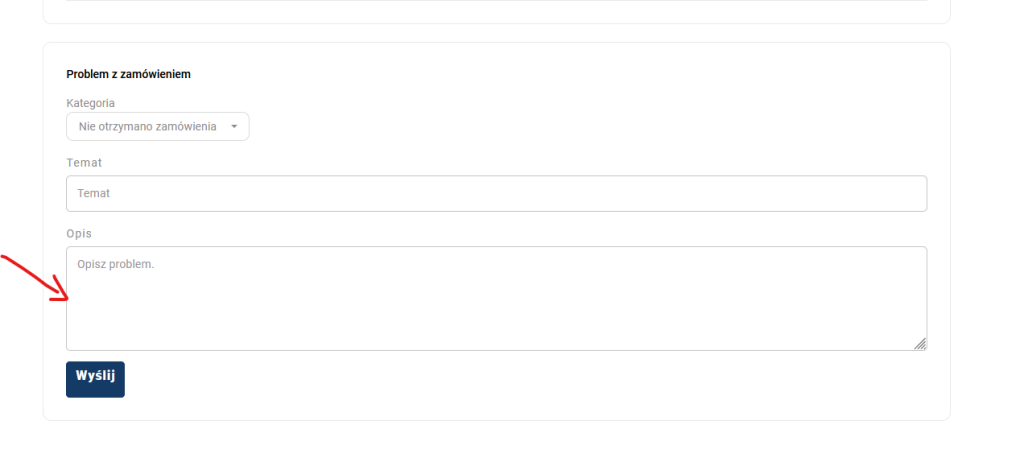The height and width of the screenshot is (454, 1024).
Task: Click the red arrow's pointed head
Action: tap(63, 296)
